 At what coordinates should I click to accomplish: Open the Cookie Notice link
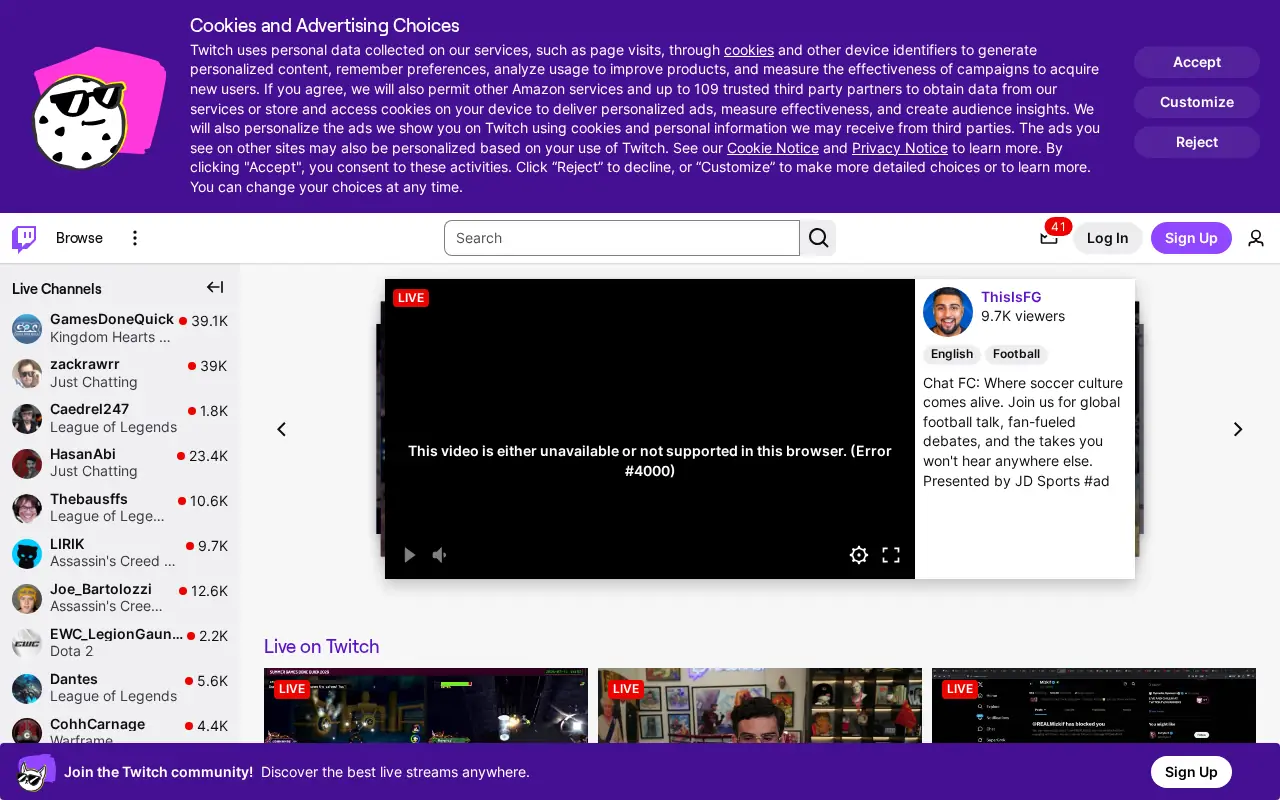point(773,148)
